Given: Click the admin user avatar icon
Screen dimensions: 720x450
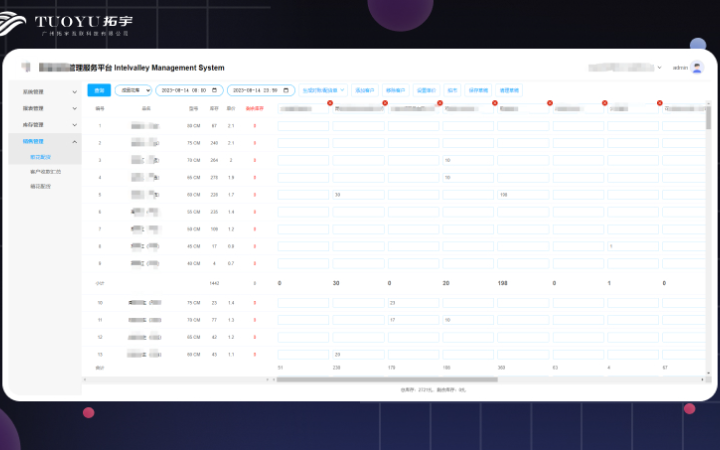Looking at the screenshot, I should (x=697, y=68).
